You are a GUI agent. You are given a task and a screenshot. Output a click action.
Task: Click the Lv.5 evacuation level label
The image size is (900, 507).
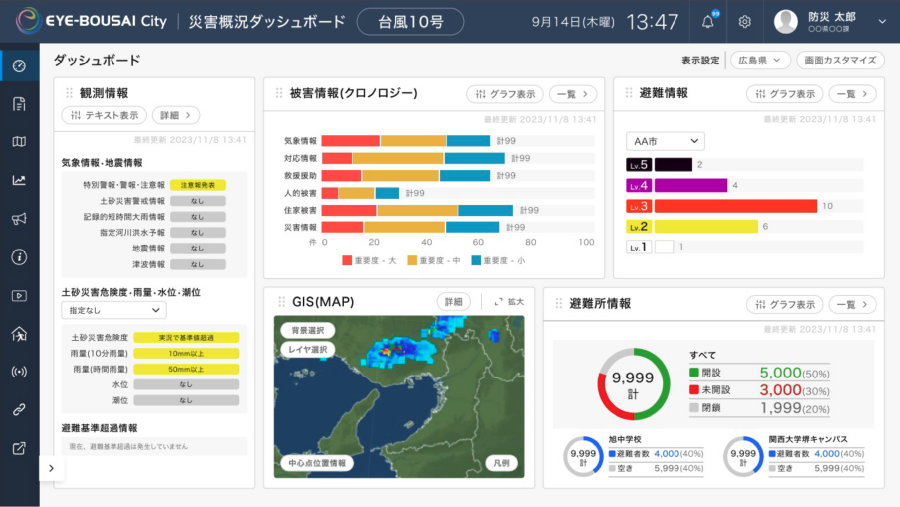(x=639, y=165)
